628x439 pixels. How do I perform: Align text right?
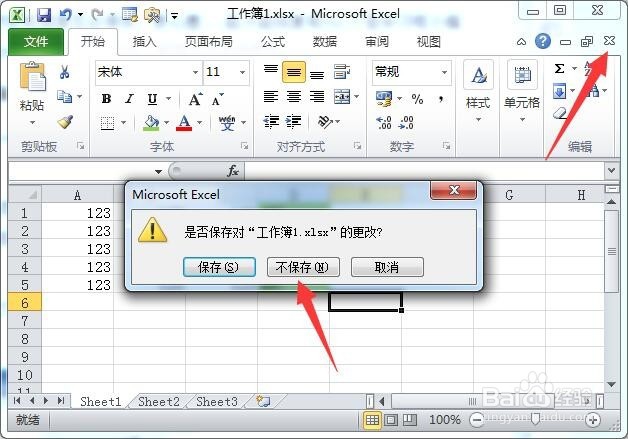click(x=317, y=97)
